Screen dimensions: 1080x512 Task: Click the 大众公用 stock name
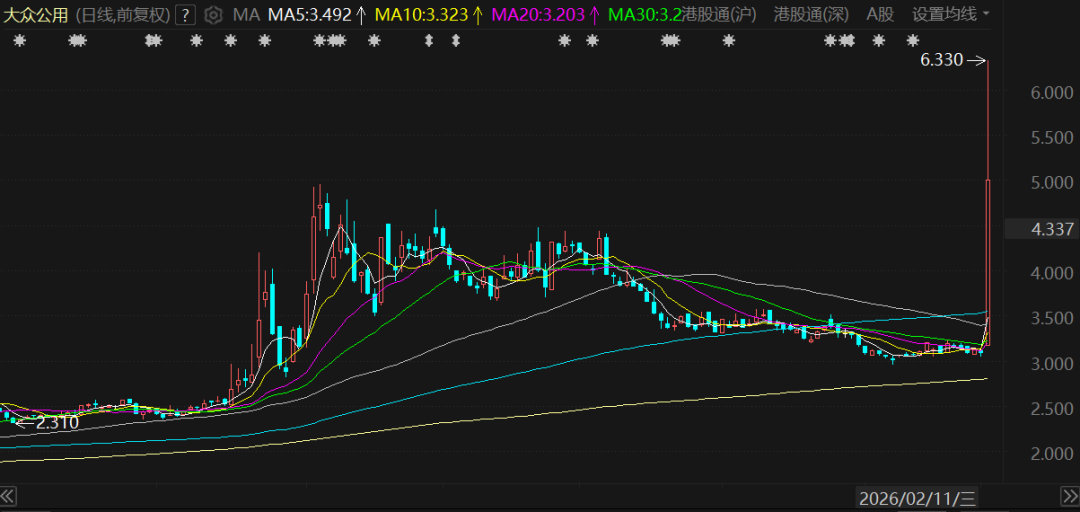point(36,15)
